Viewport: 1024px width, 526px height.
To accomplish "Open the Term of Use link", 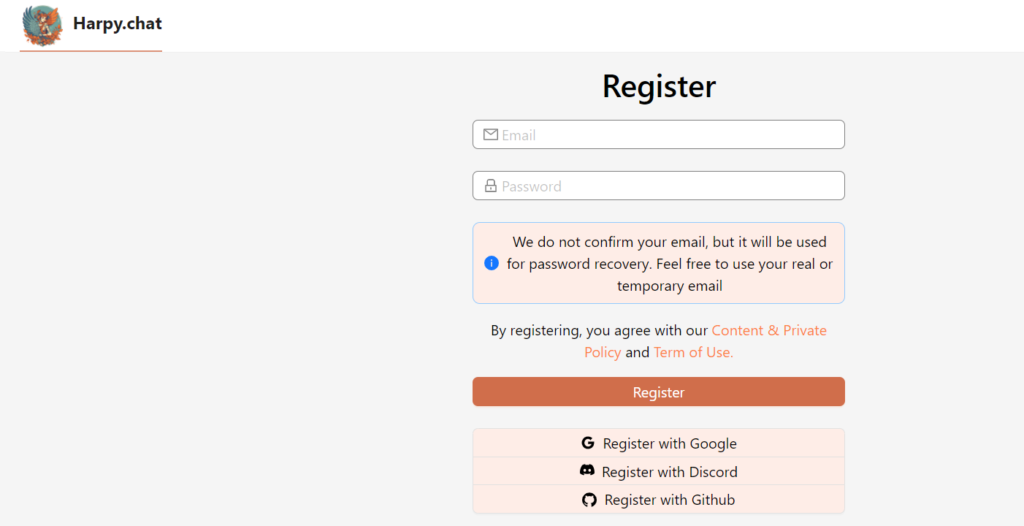I will (693, 352).
